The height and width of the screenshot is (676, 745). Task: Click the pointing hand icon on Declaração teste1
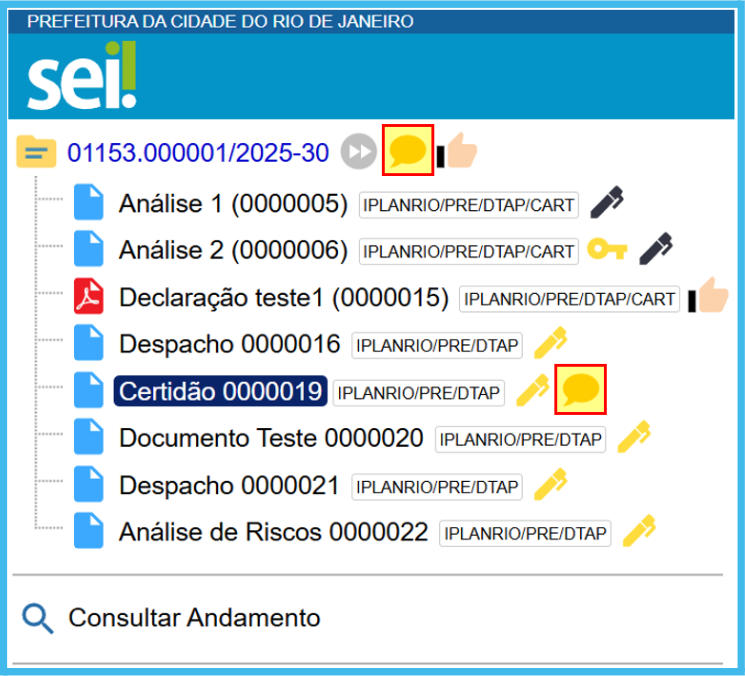[x=709, y=297]
